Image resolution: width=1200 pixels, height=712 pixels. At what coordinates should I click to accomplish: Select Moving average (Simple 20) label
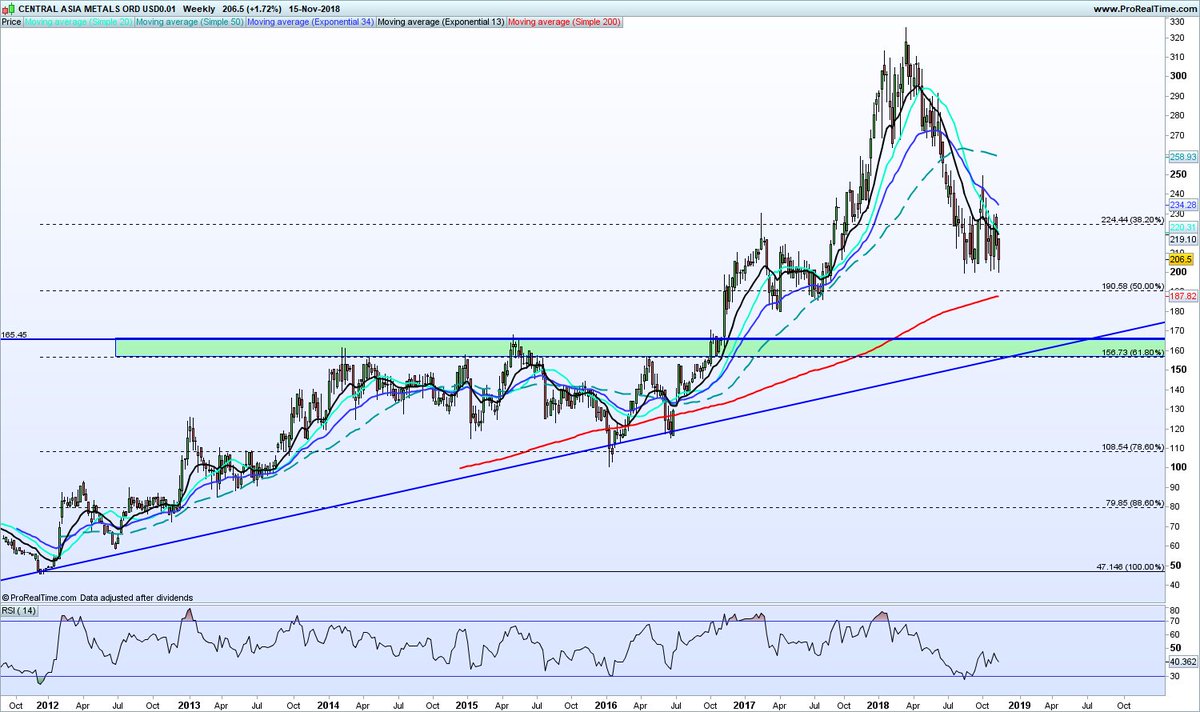(x=77, y=20)
